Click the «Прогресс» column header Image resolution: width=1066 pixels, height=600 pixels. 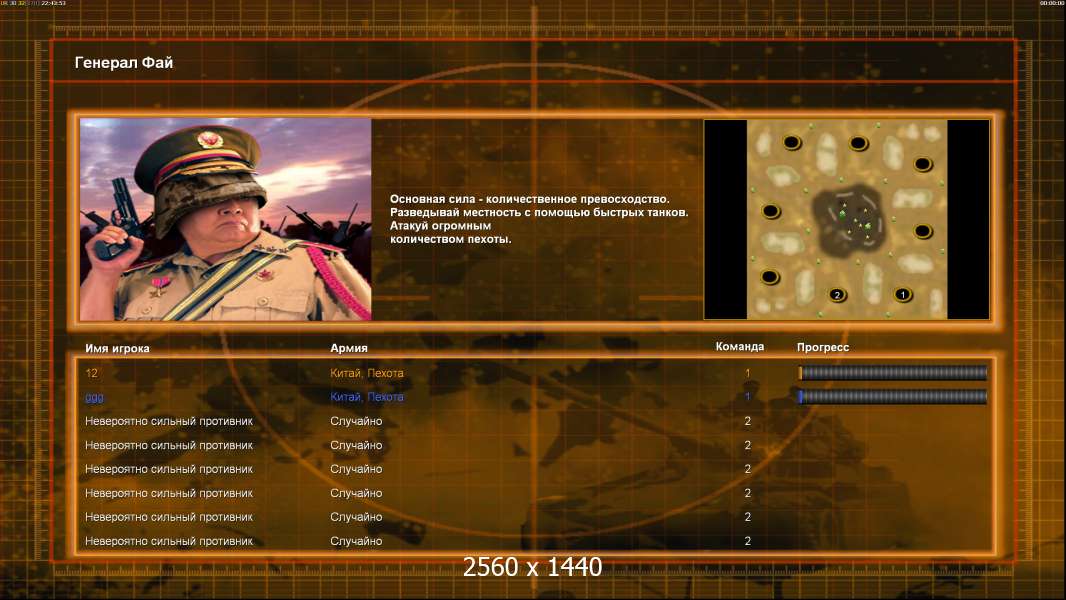tap(823, 347)
